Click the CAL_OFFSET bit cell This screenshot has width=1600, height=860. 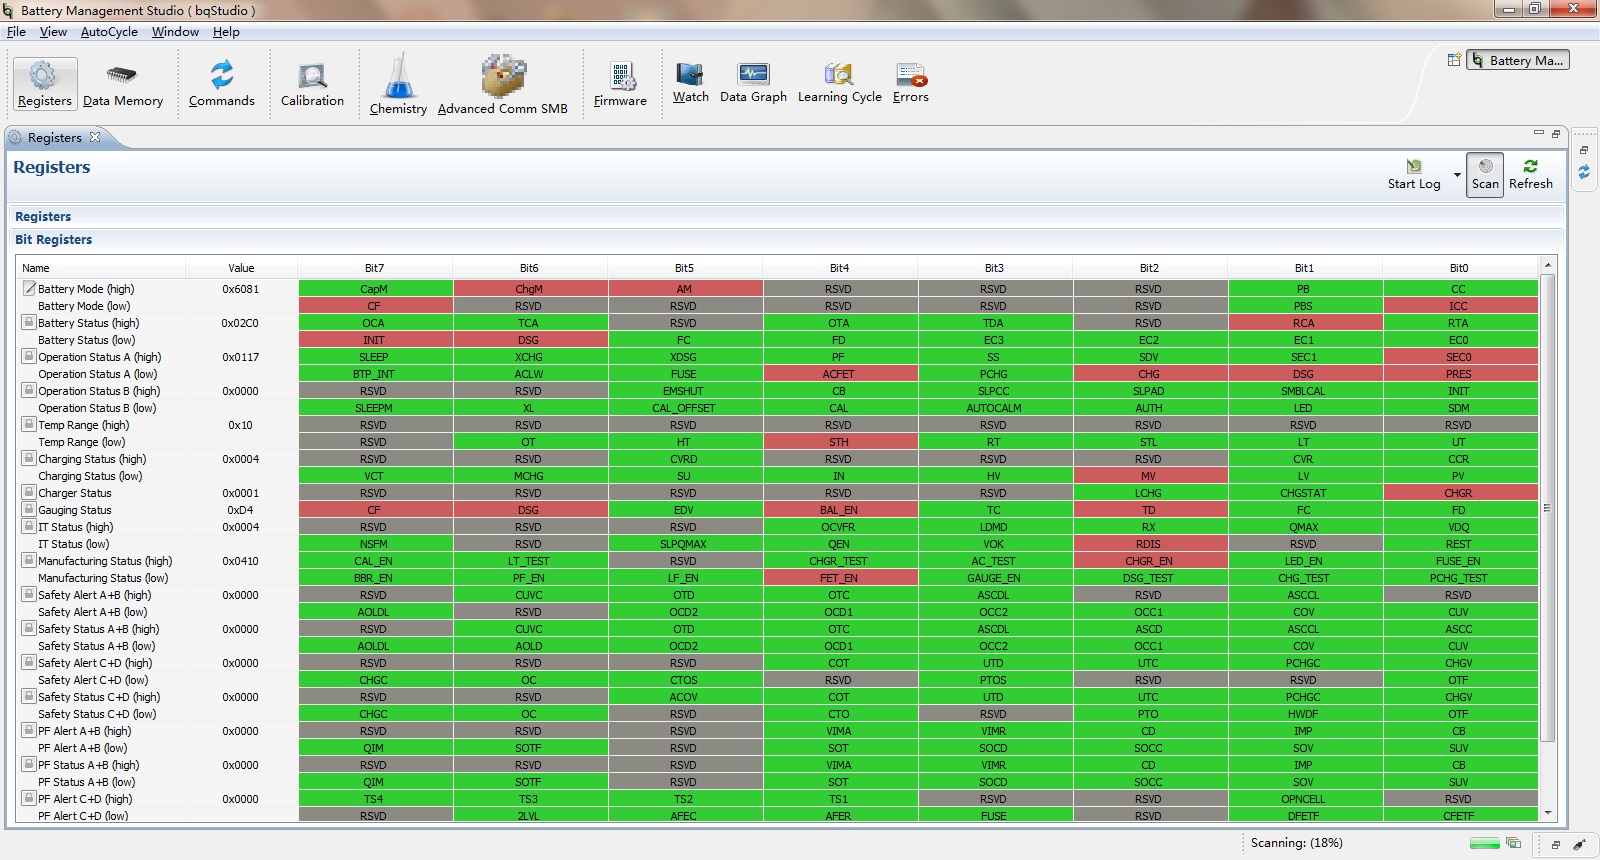685,408
